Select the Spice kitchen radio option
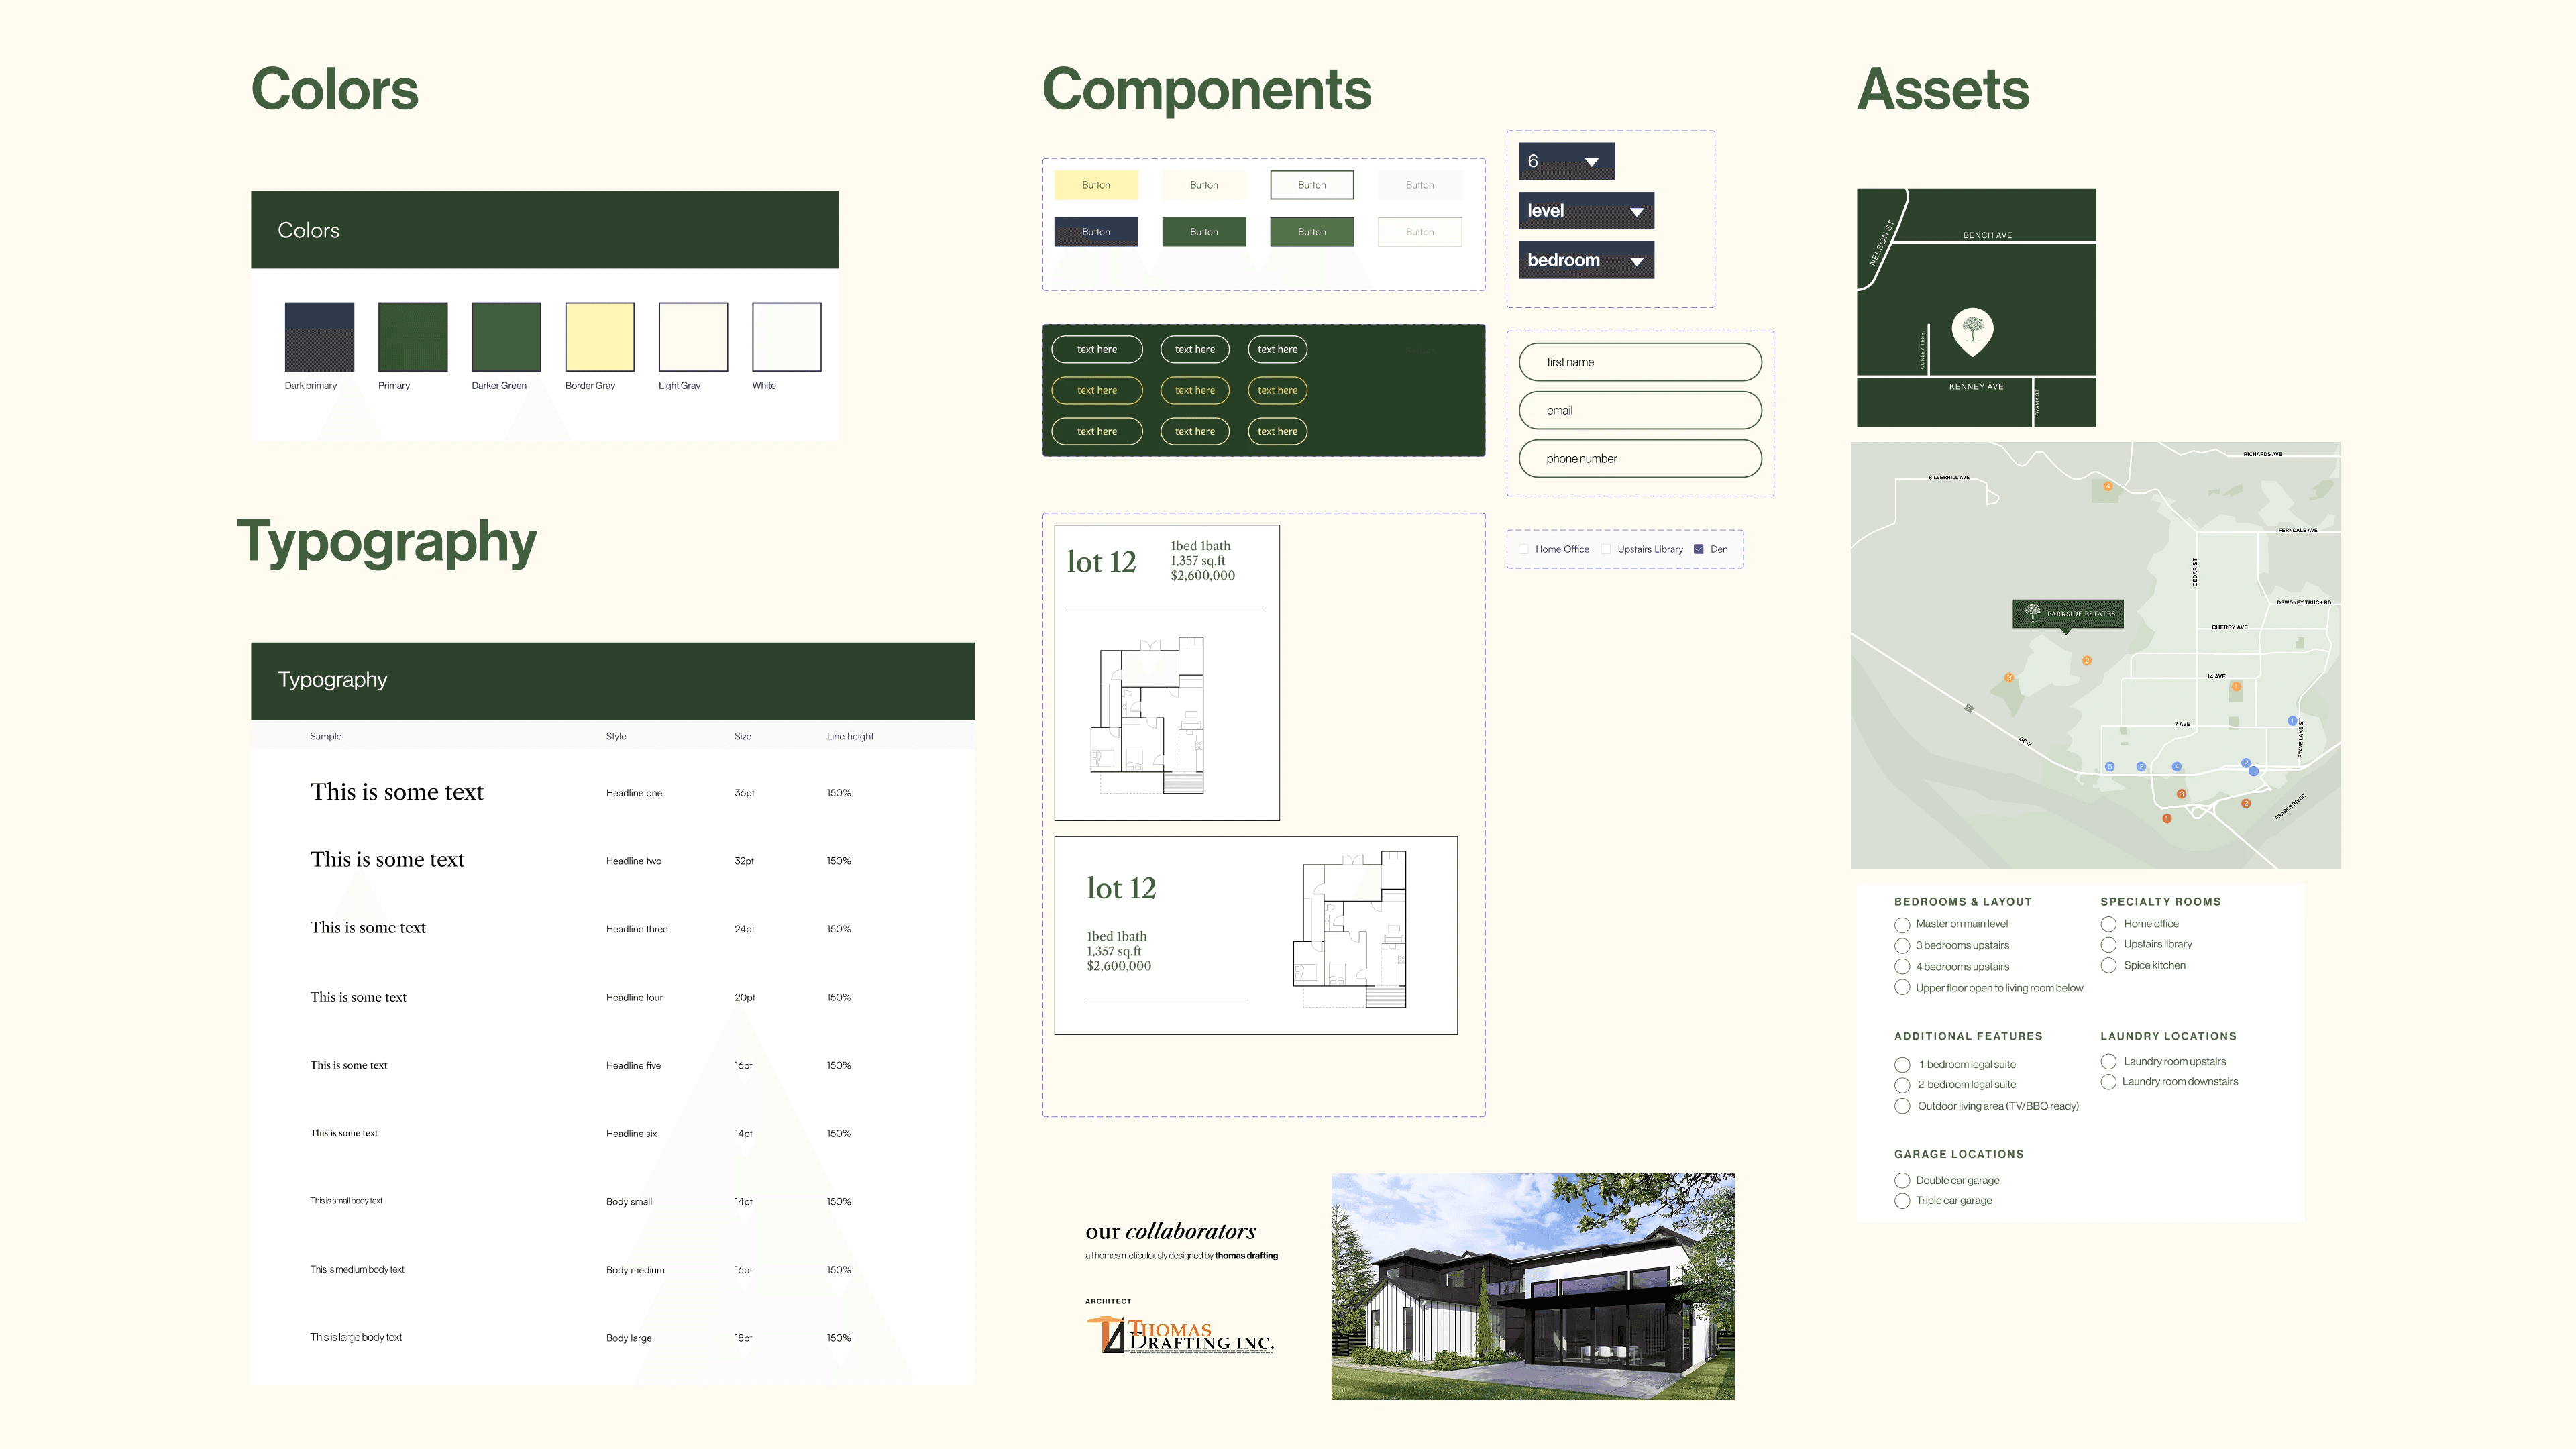Image resolution: width=2576 pixels, height=1449 pixels. (2108, 965)
